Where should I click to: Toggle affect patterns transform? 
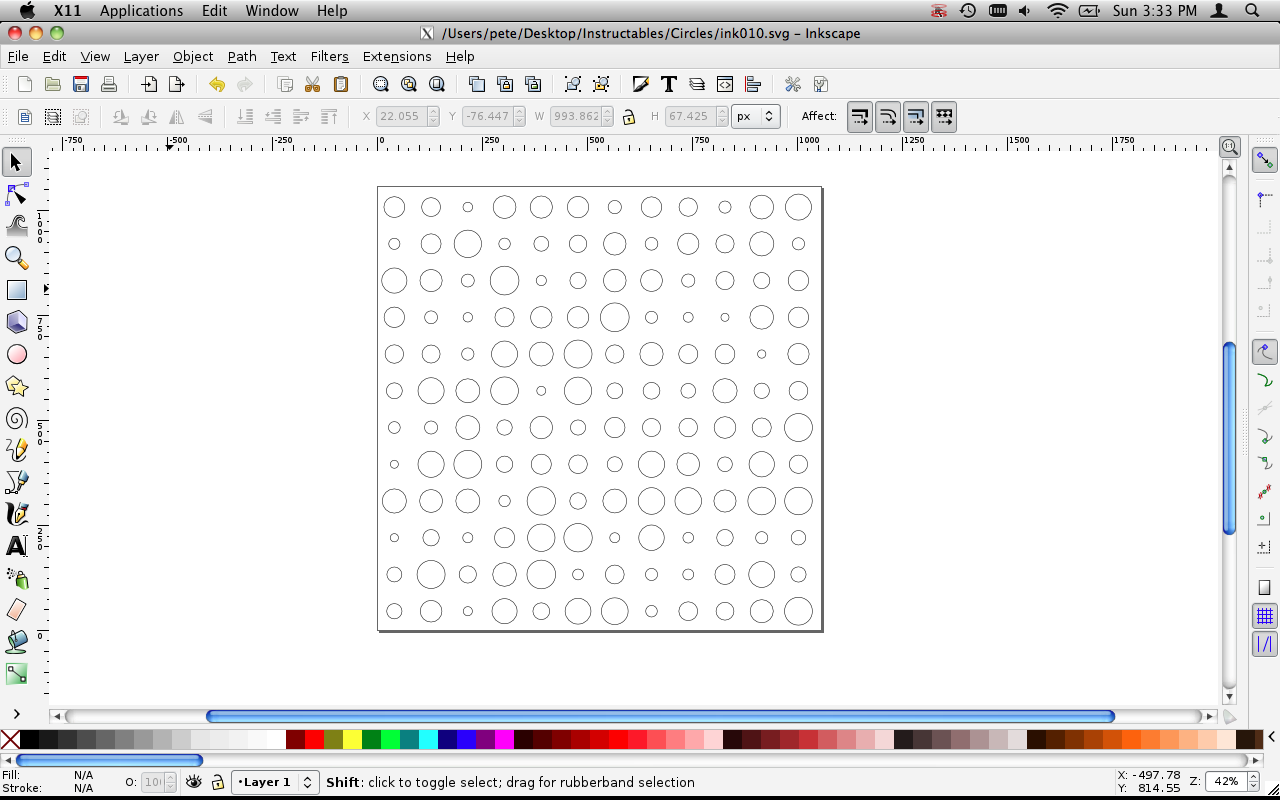click(x=944, y=117)
